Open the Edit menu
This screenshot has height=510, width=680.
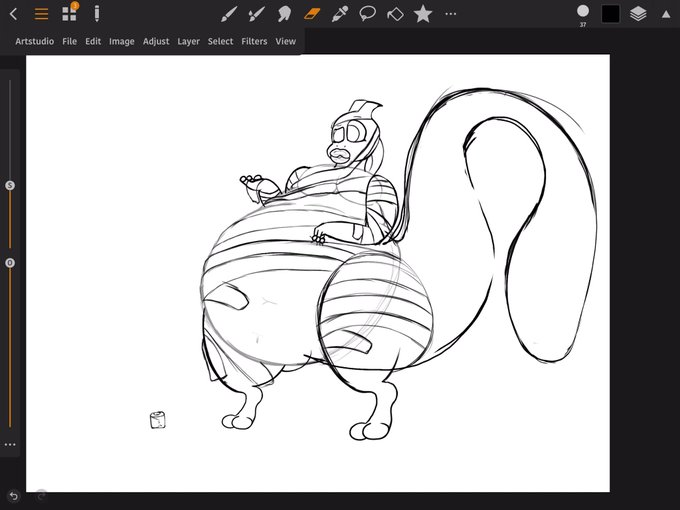click(x=93, y=41)
